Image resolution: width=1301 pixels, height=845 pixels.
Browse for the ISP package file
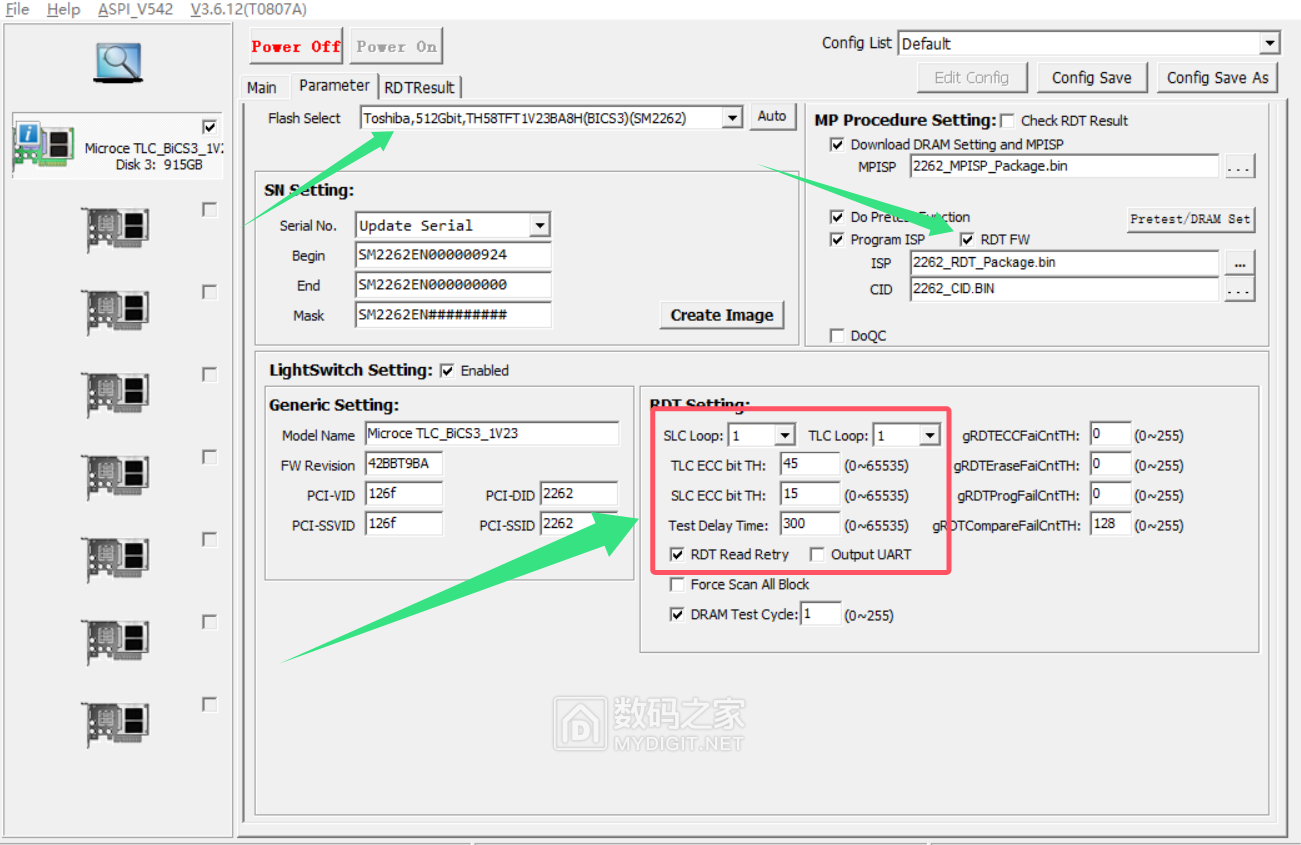tap(1239, 263)
